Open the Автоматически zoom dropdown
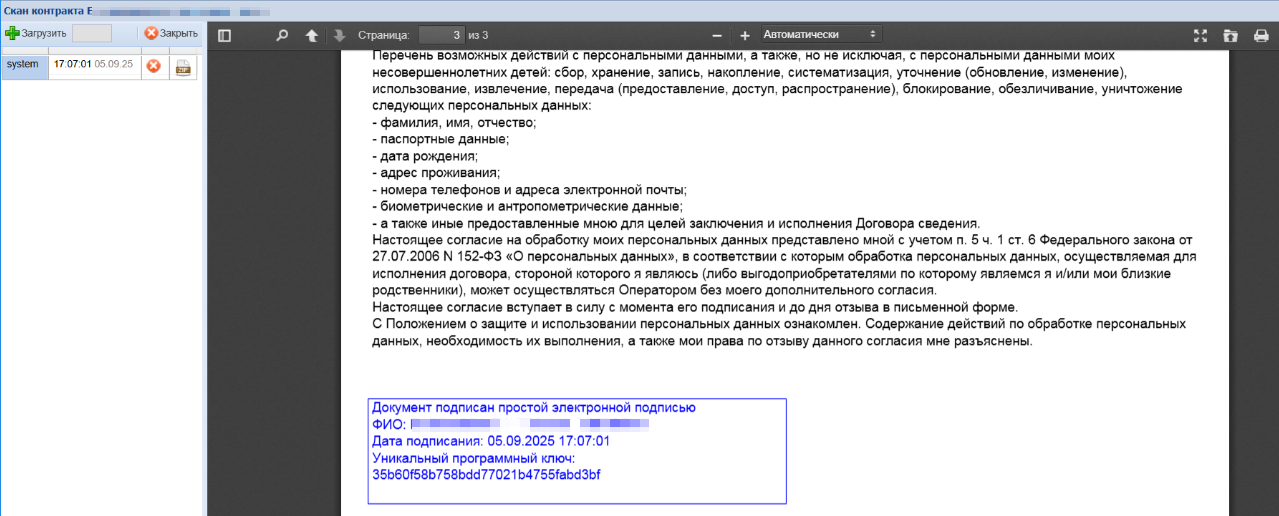Image resolution: width=1279 pixels, height=516 pixels. [x=821, y=34]
